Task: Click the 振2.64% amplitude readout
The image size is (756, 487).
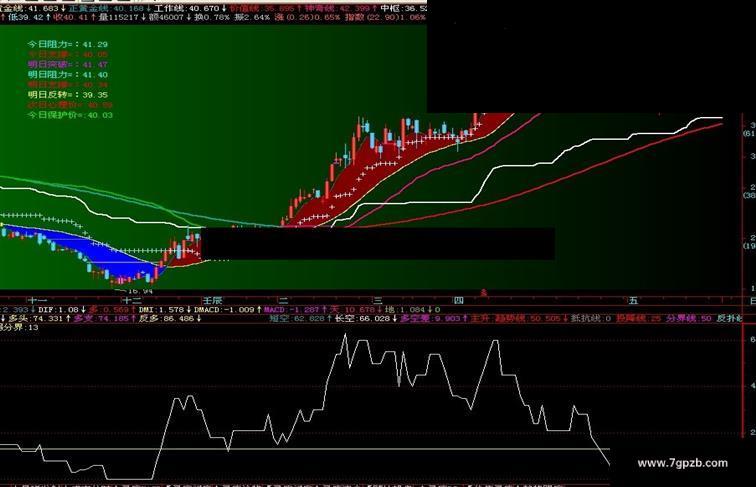Action: click(252, 17)
